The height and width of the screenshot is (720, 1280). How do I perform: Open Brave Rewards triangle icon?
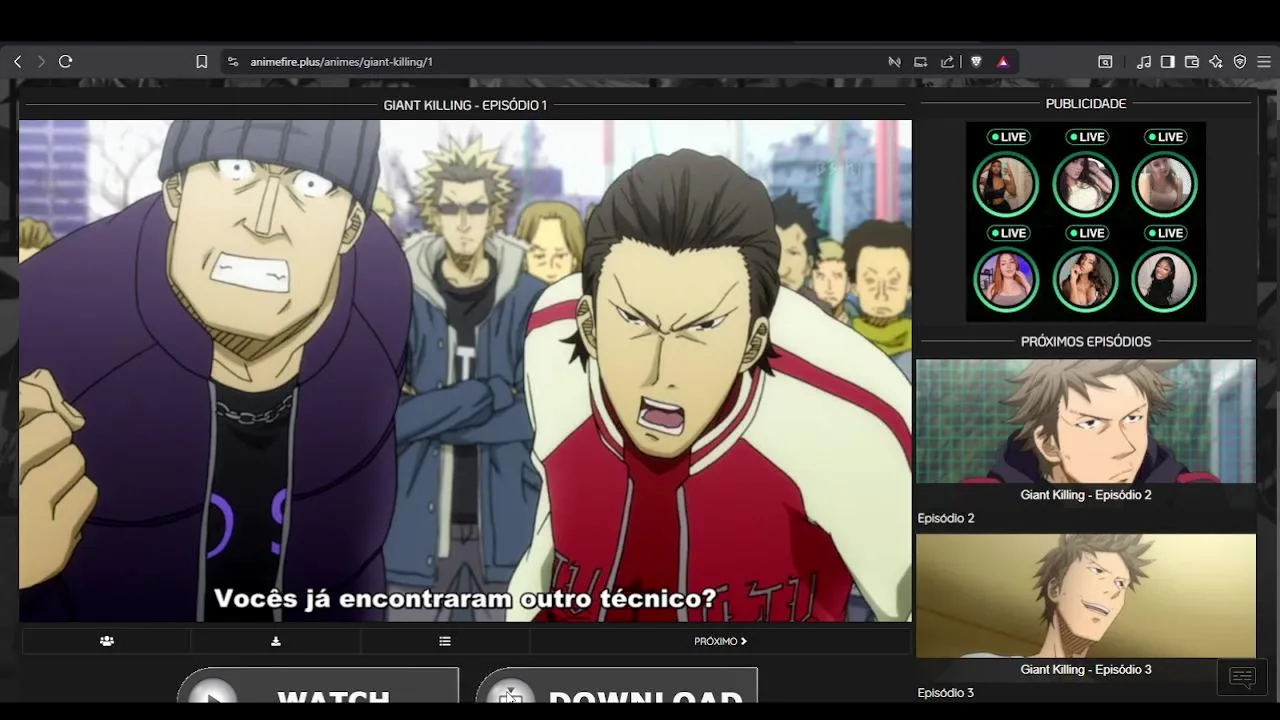pos(1002,62)
